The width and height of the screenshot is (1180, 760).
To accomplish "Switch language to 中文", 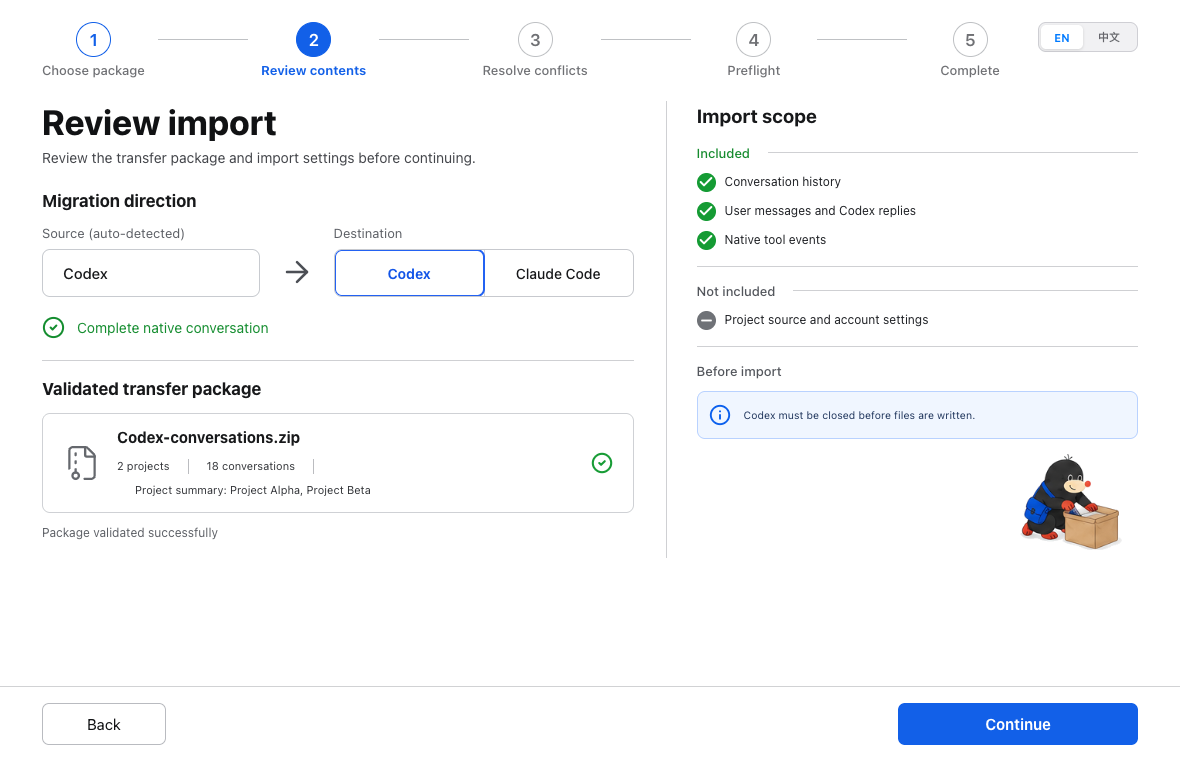I will pos(1109,38).
